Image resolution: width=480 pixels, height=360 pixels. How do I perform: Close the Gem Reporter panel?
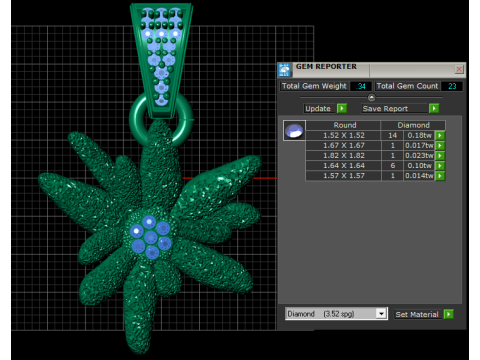pyautogui.click(x=459, y=69)
